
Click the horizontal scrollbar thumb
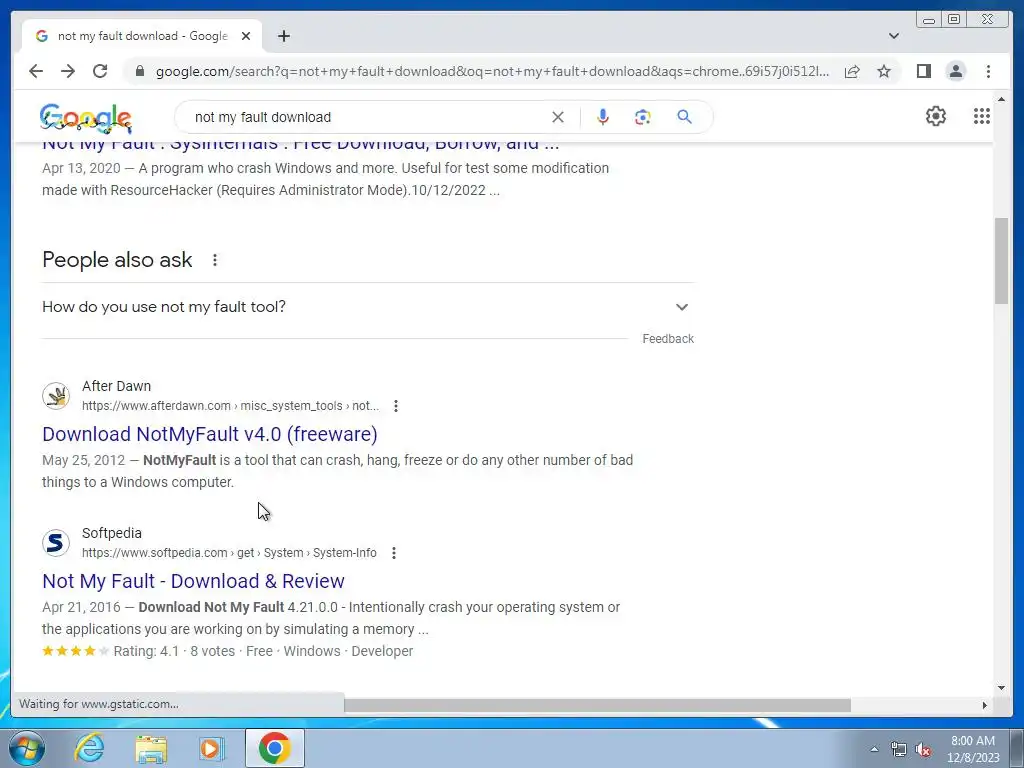pos(598,705)
